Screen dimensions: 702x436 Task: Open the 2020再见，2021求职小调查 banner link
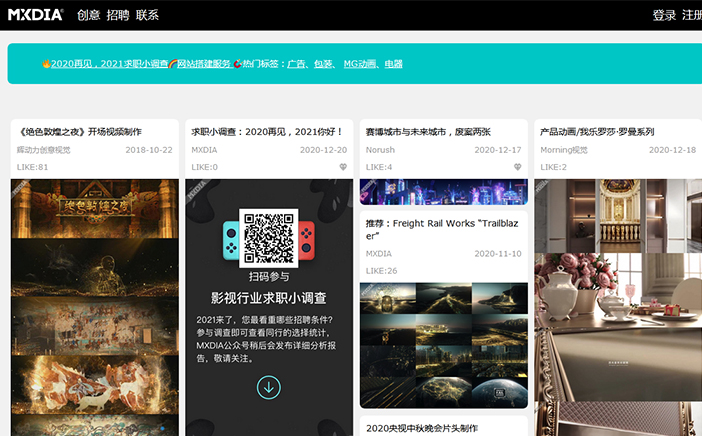click(x=109, y=64)
